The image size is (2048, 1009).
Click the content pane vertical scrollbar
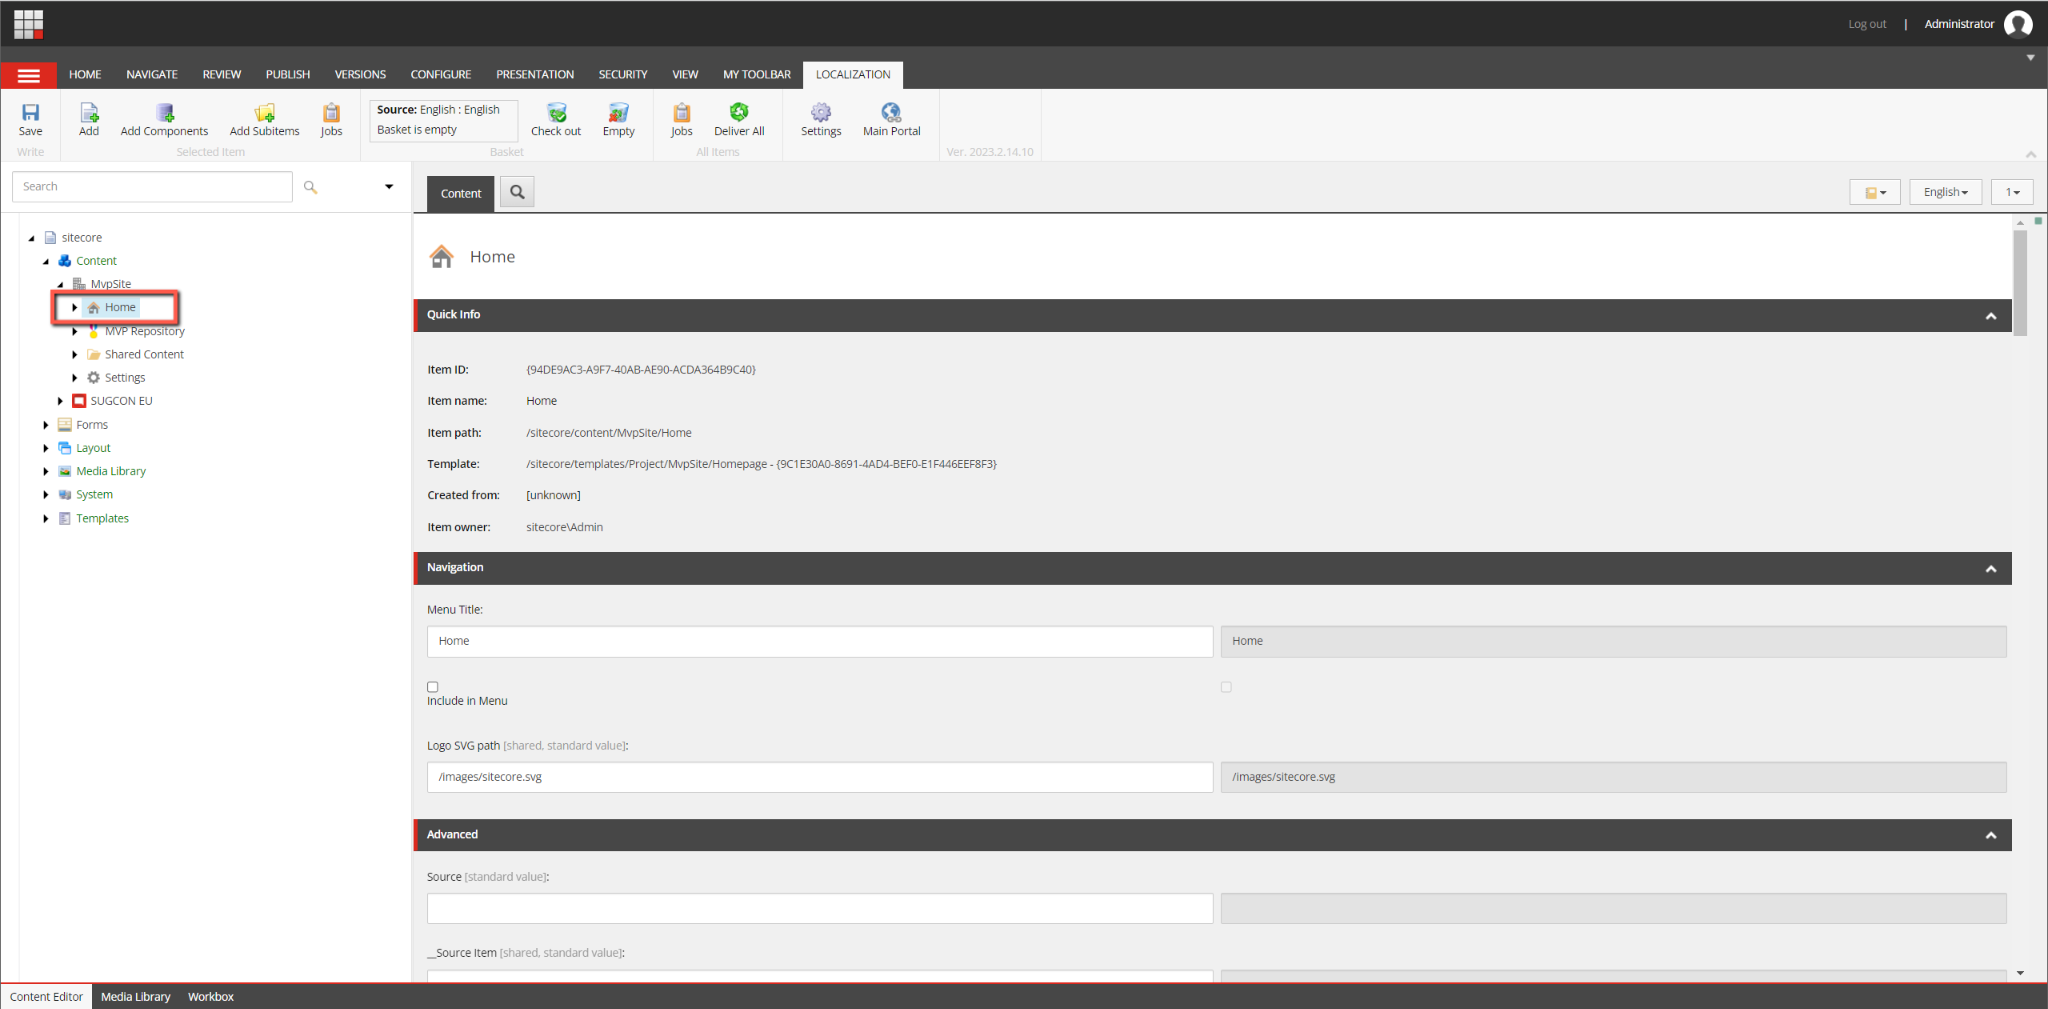[2020, 282]
